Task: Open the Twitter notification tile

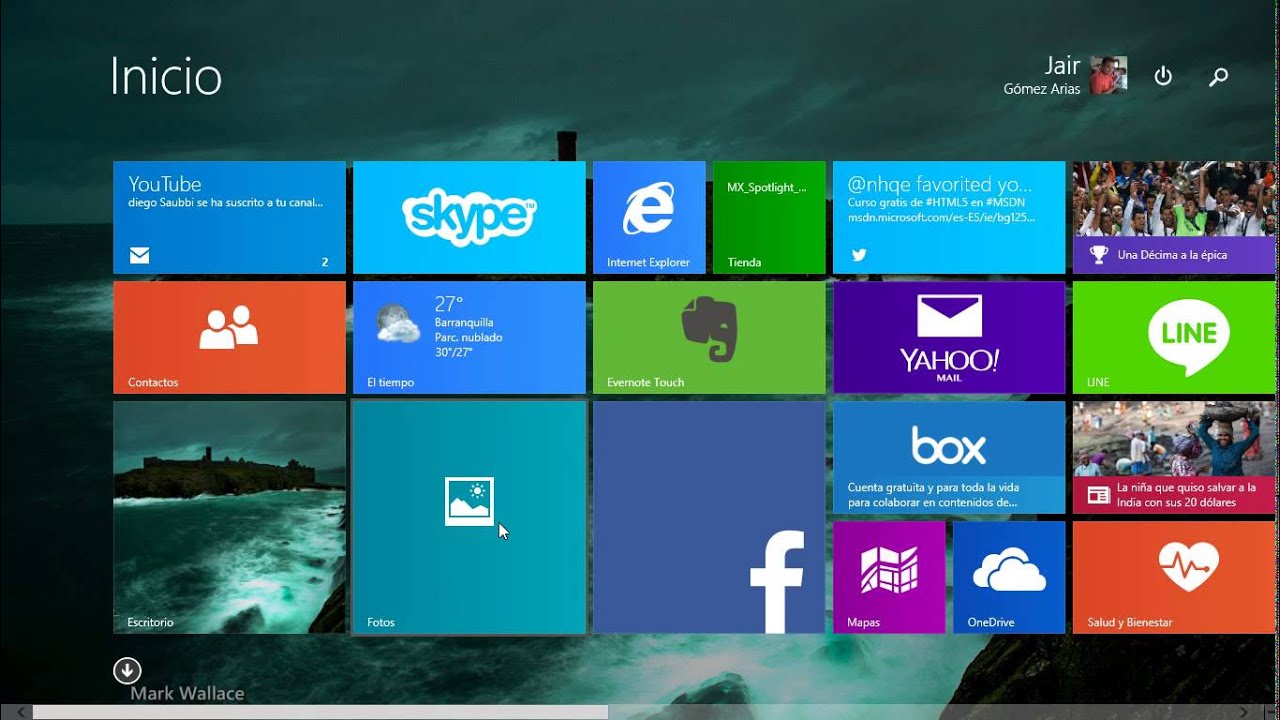Action: point(949,217)
